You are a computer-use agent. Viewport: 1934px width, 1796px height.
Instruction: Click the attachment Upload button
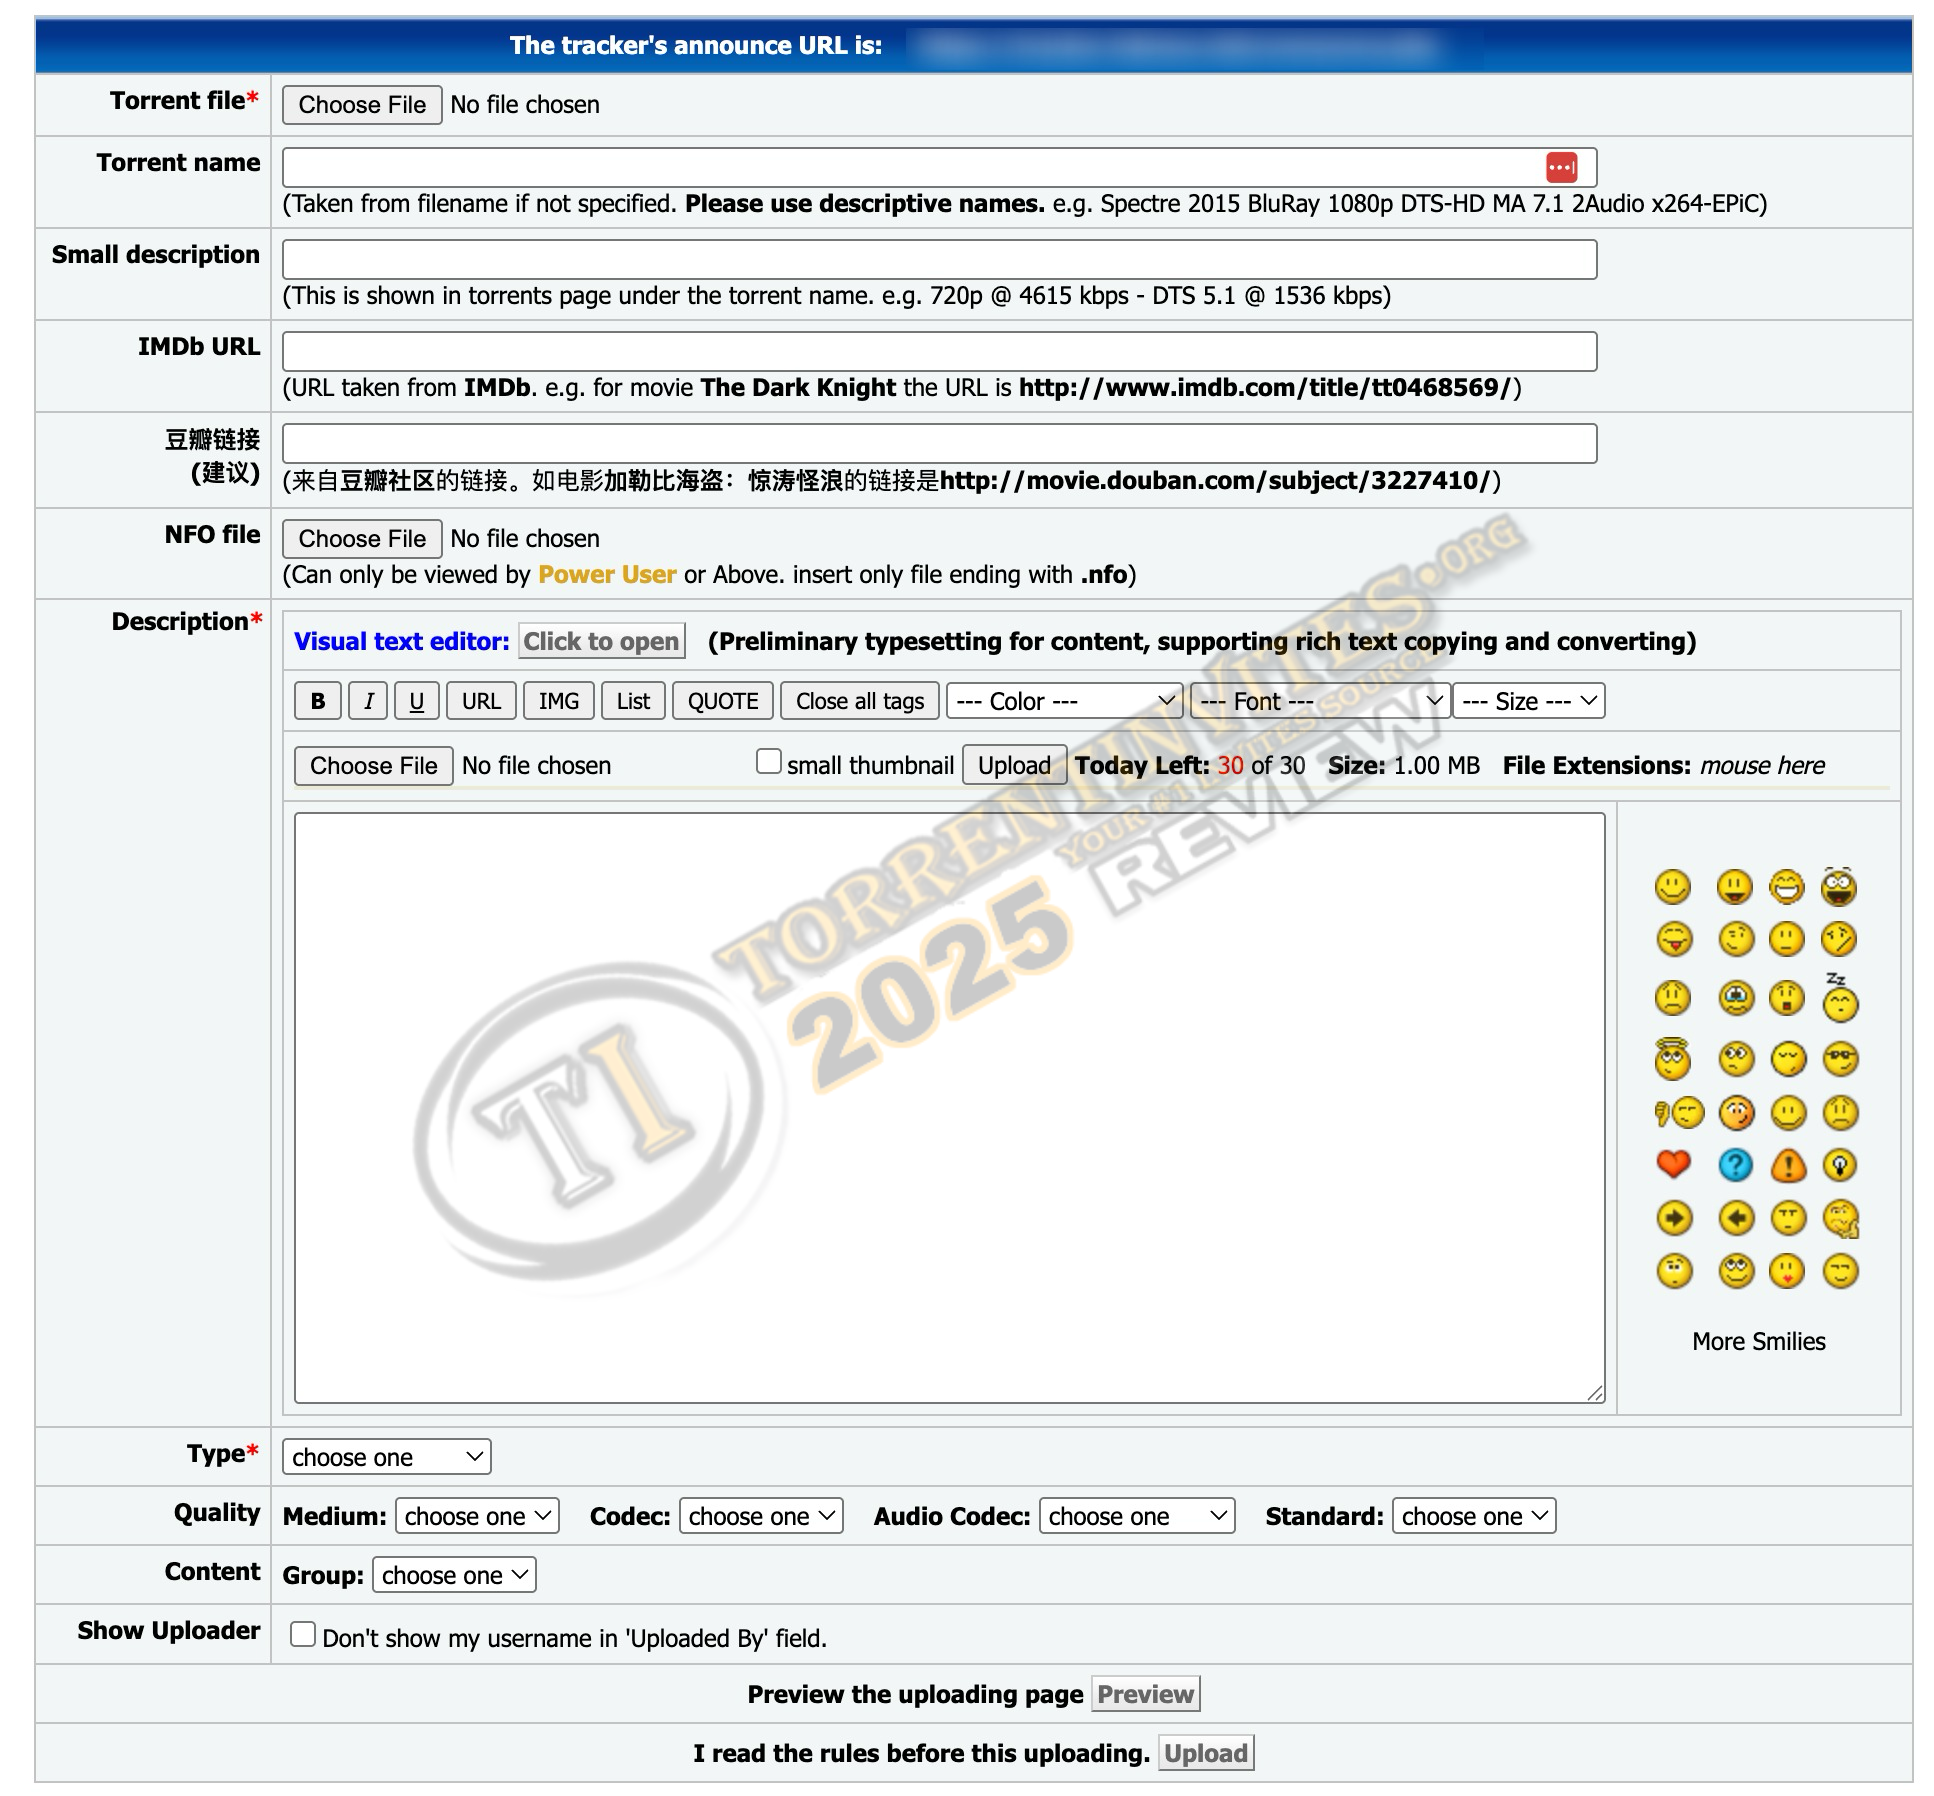tap(1014, 765)
